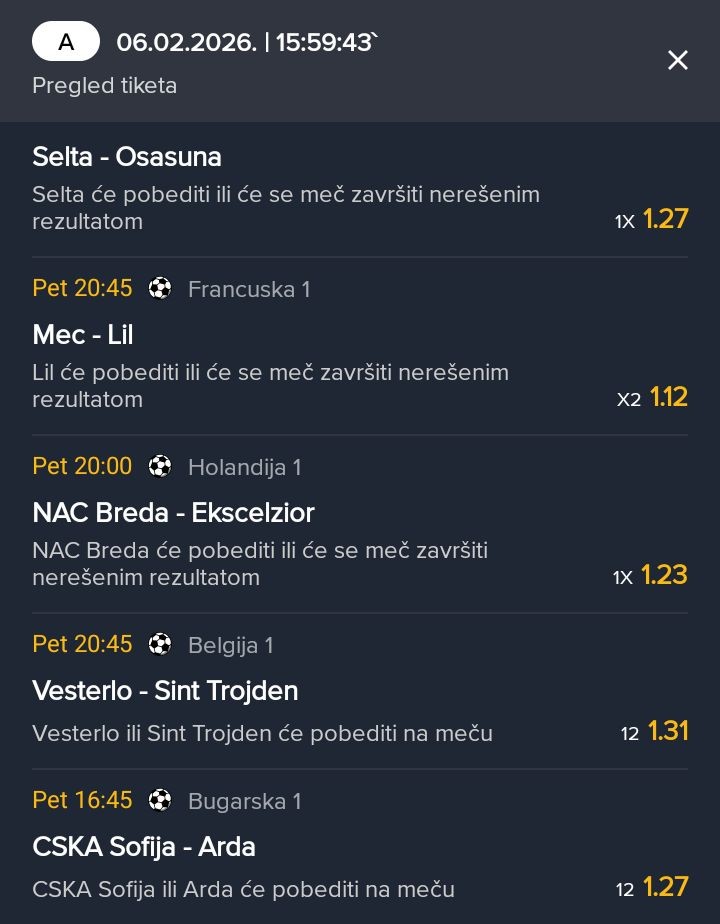Image resolution: width=720 pixels, height=924 pixels.
Task: Select the CSKA Sofija - Arda match
Action: coord(144,847)
